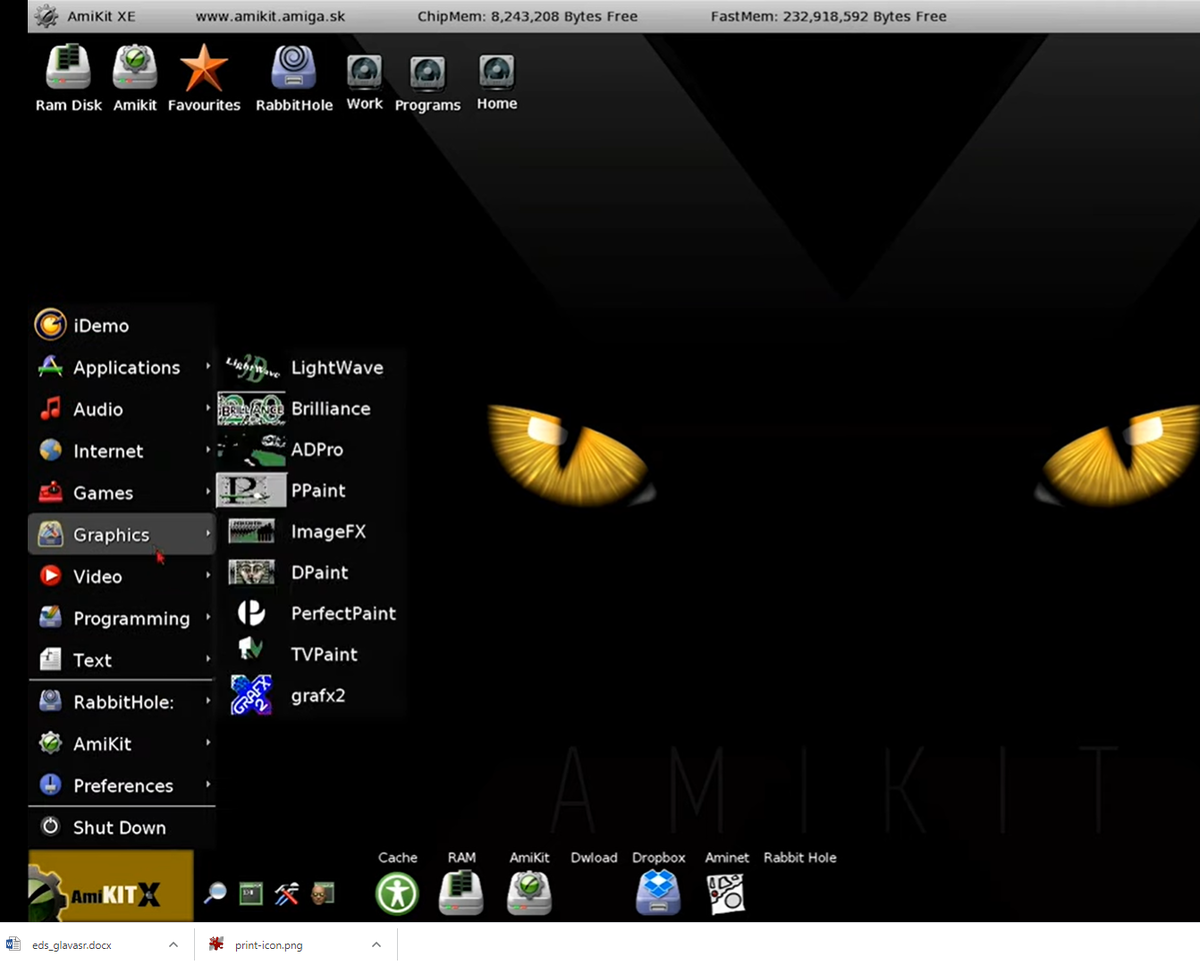Launch ImageFX from the Graphics submenu
This screenshot has width=1200, height=965.
tap(310, 531)
